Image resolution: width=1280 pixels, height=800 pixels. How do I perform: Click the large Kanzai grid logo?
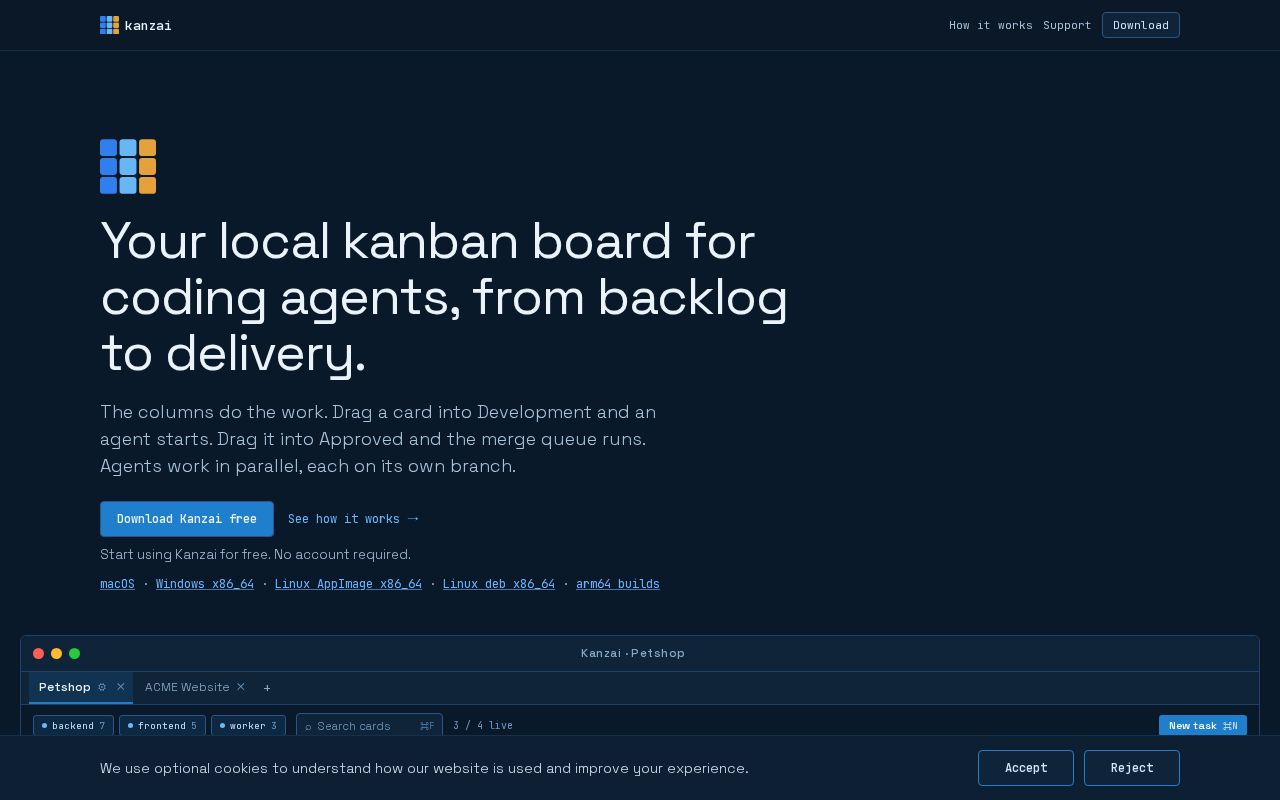pyautogui.click(x=128, y=166)
